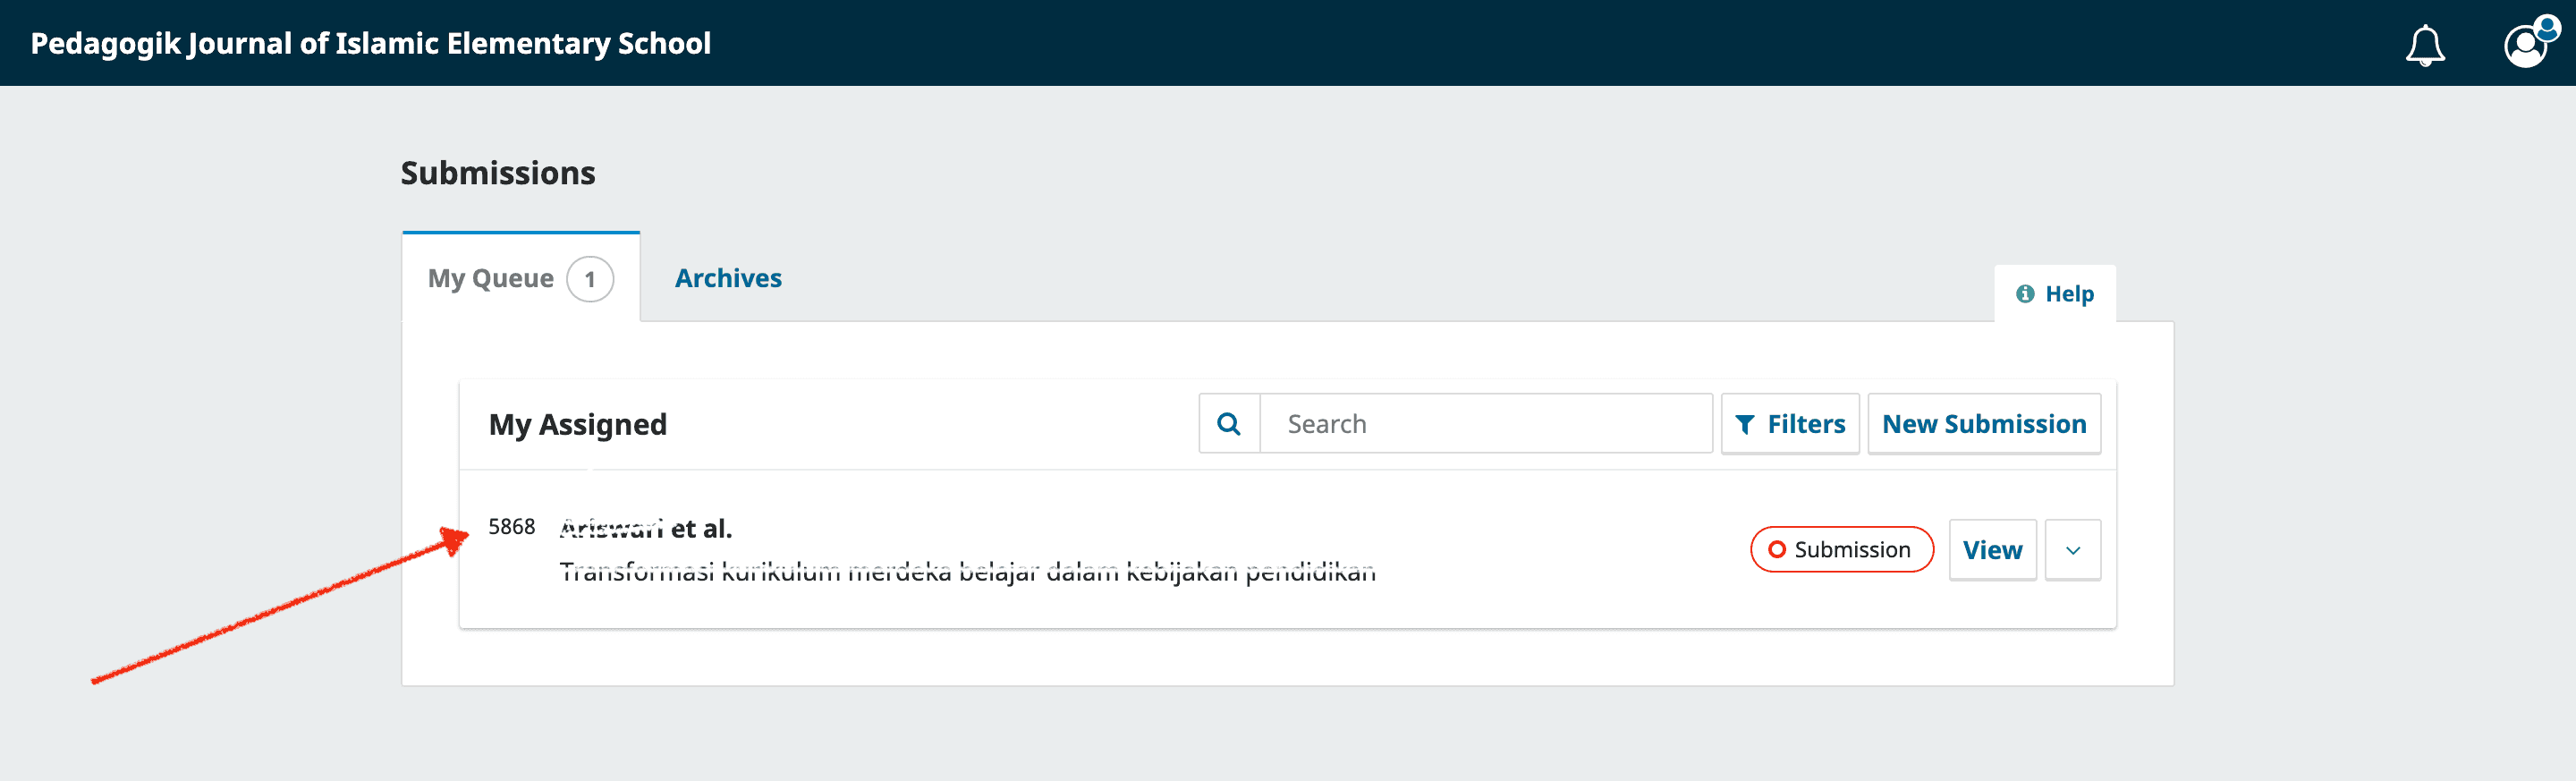Screen dimensions: 2576x781
Task: Click the Filters label text
Action: [1805, 424]
